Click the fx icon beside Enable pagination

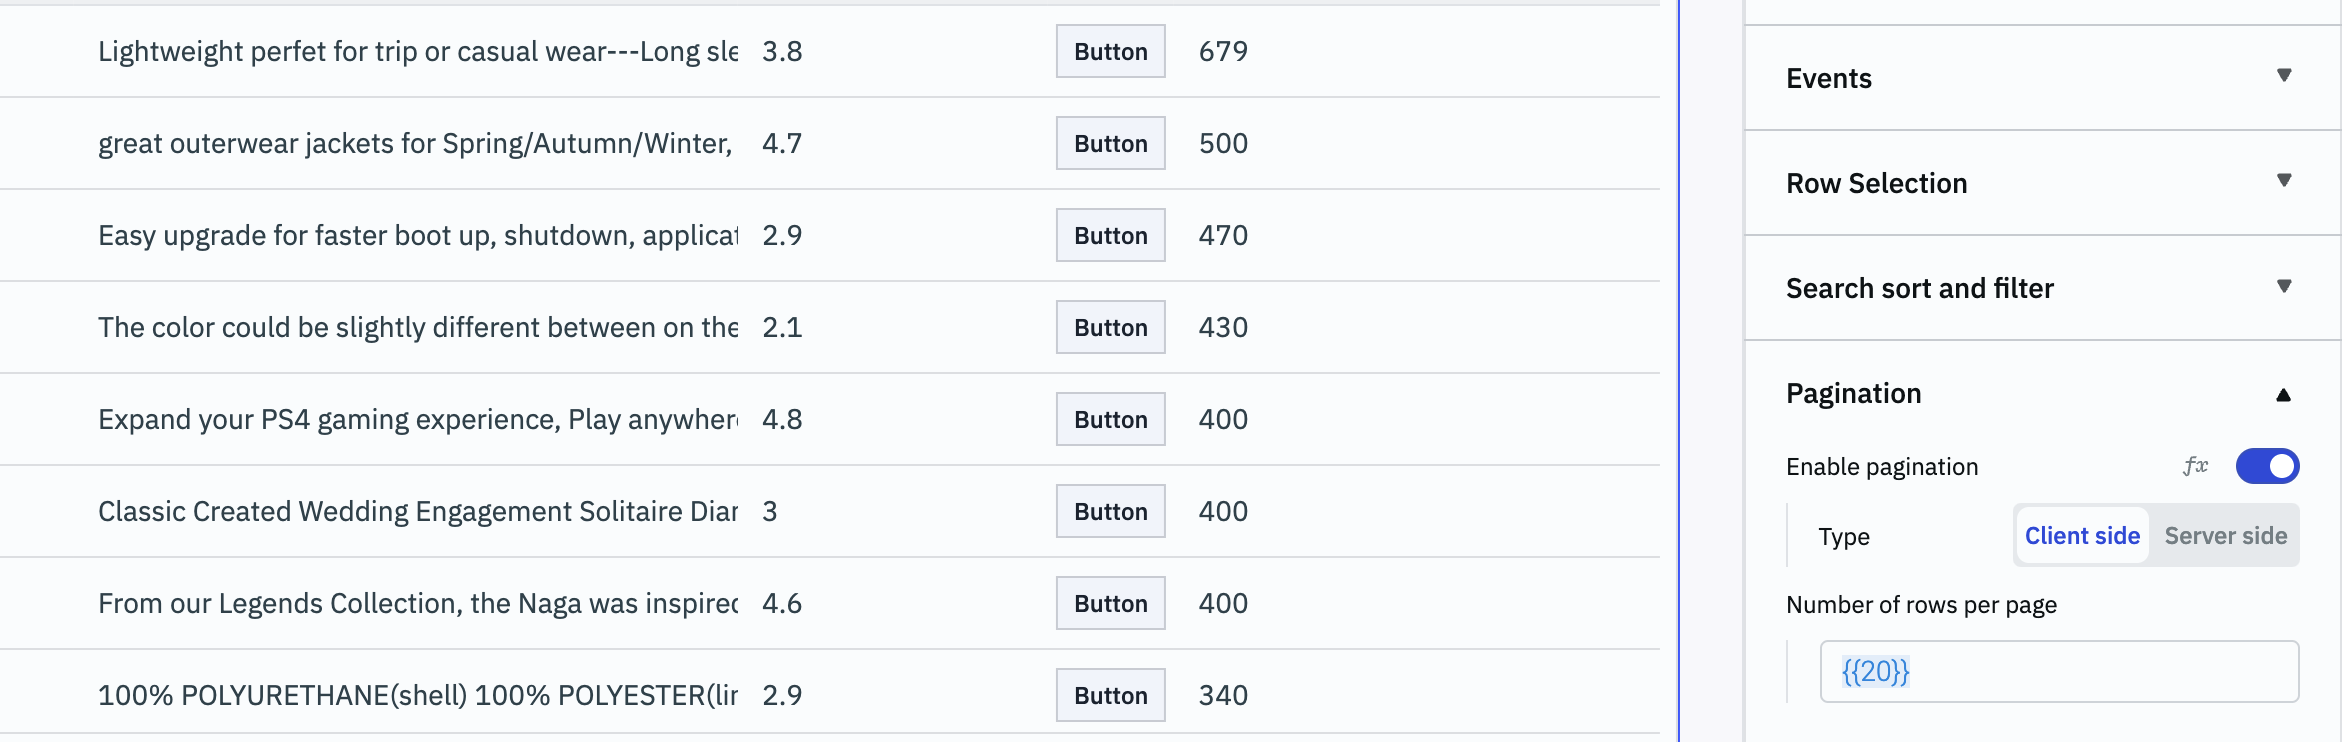tap(2195, 466)
